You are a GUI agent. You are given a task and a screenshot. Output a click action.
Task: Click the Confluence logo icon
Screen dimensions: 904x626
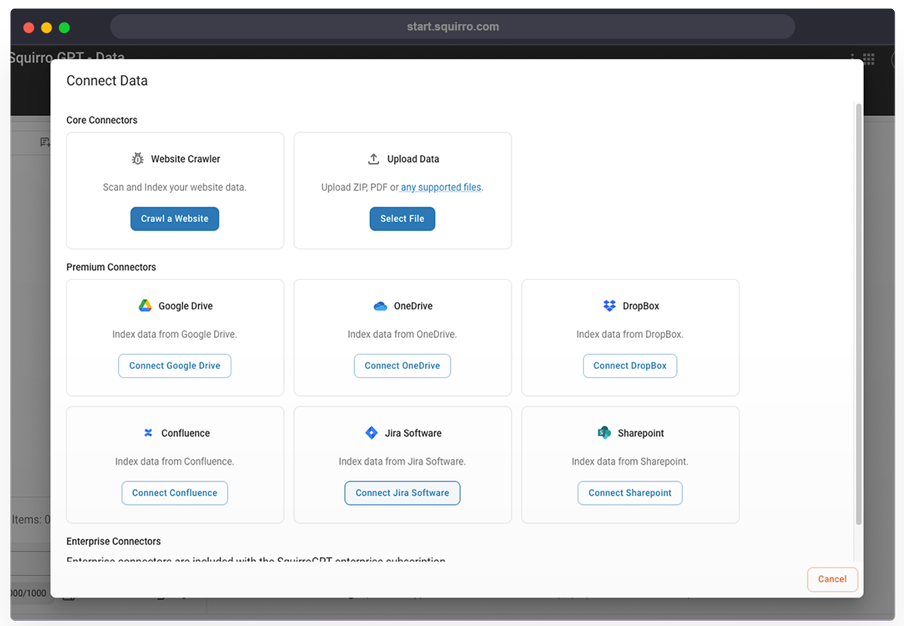coord(148,433)
